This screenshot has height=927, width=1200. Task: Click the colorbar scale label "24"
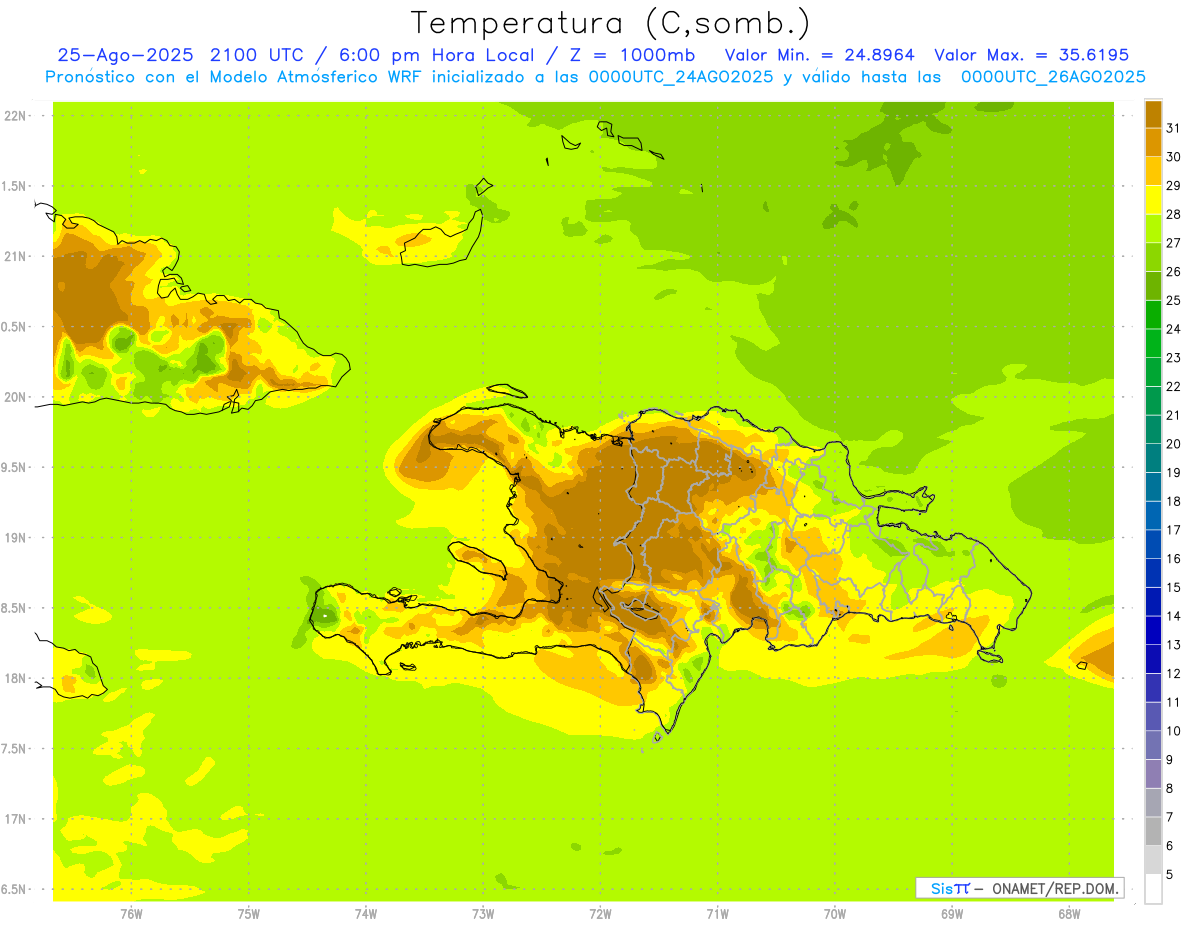pos(1174,329)
